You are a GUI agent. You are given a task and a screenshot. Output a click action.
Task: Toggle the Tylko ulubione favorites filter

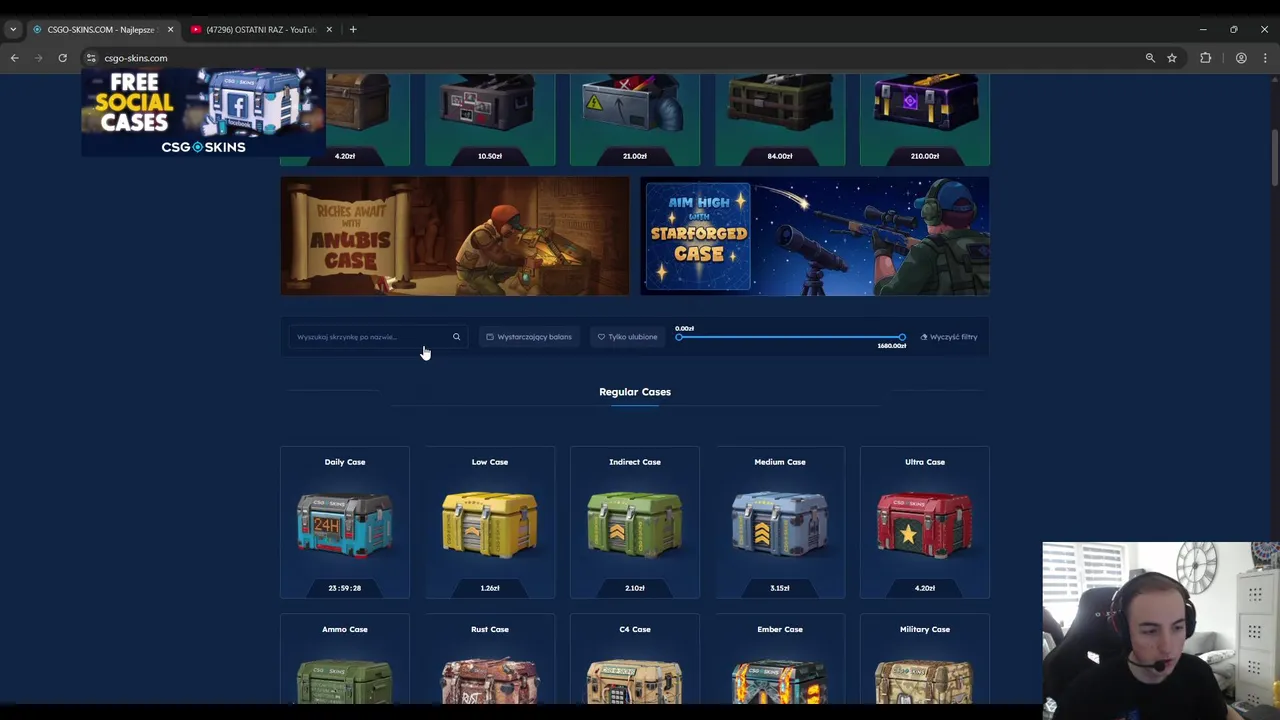pos(628,337)
